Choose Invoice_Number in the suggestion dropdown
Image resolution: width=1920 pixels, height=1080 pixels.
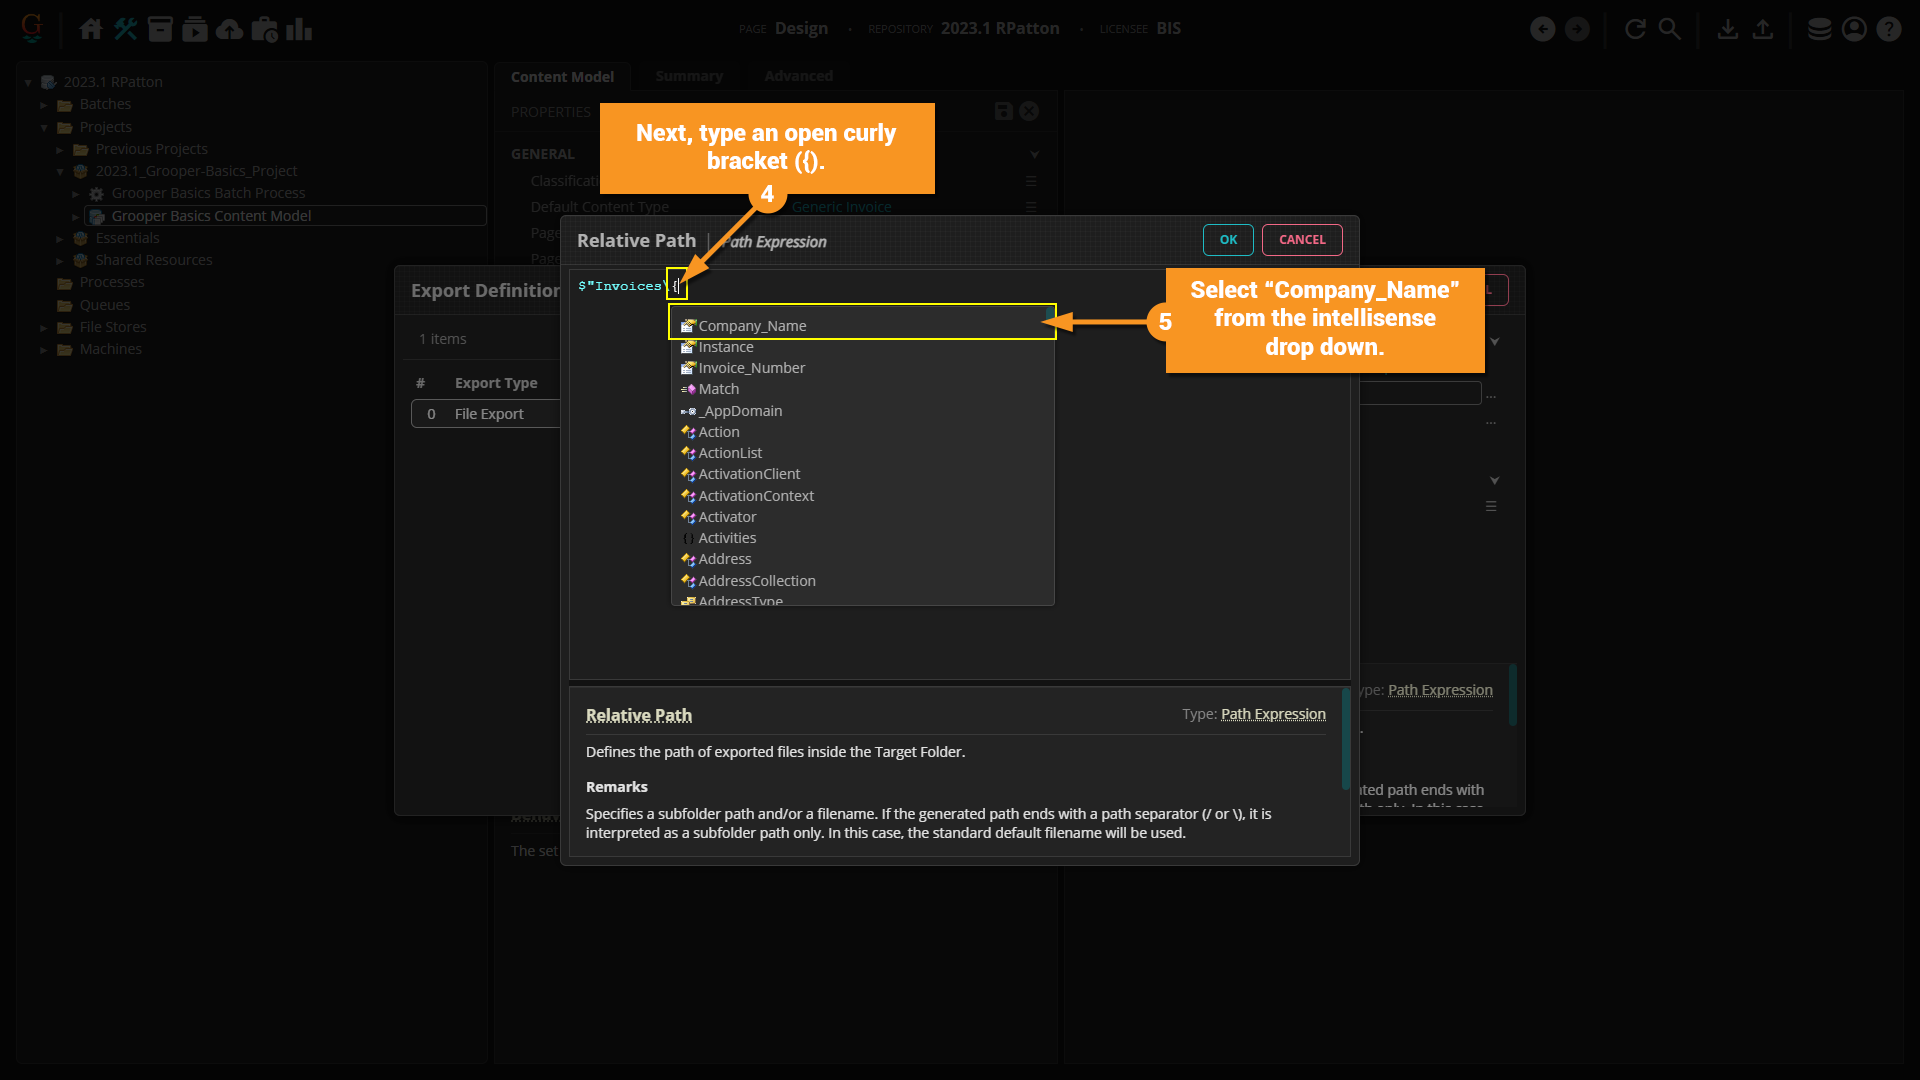(751, 368)
